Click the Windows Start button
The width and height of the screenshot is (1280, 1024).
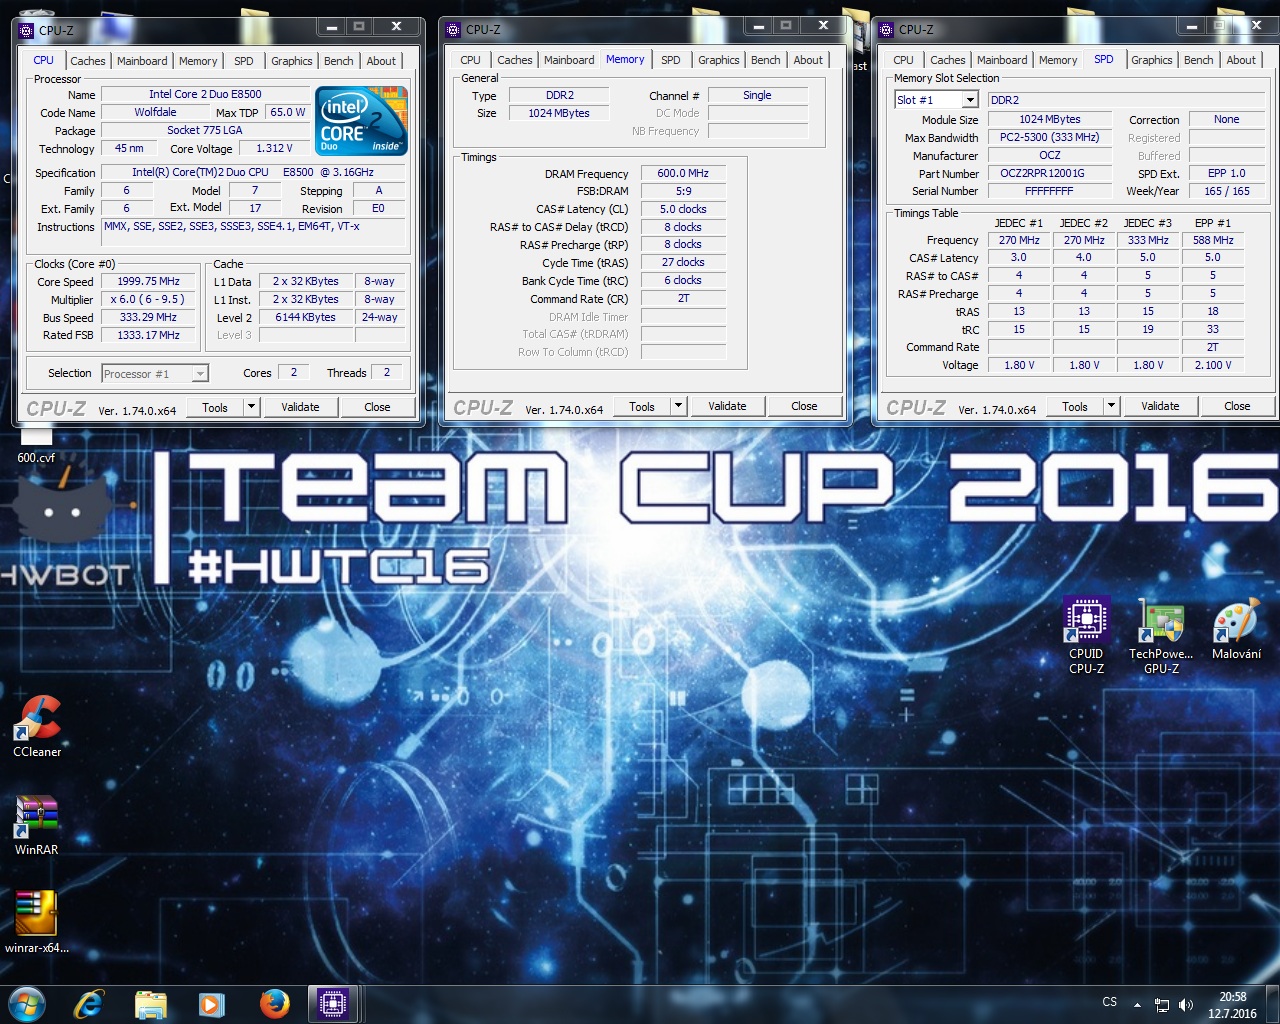pos(26,1004)
